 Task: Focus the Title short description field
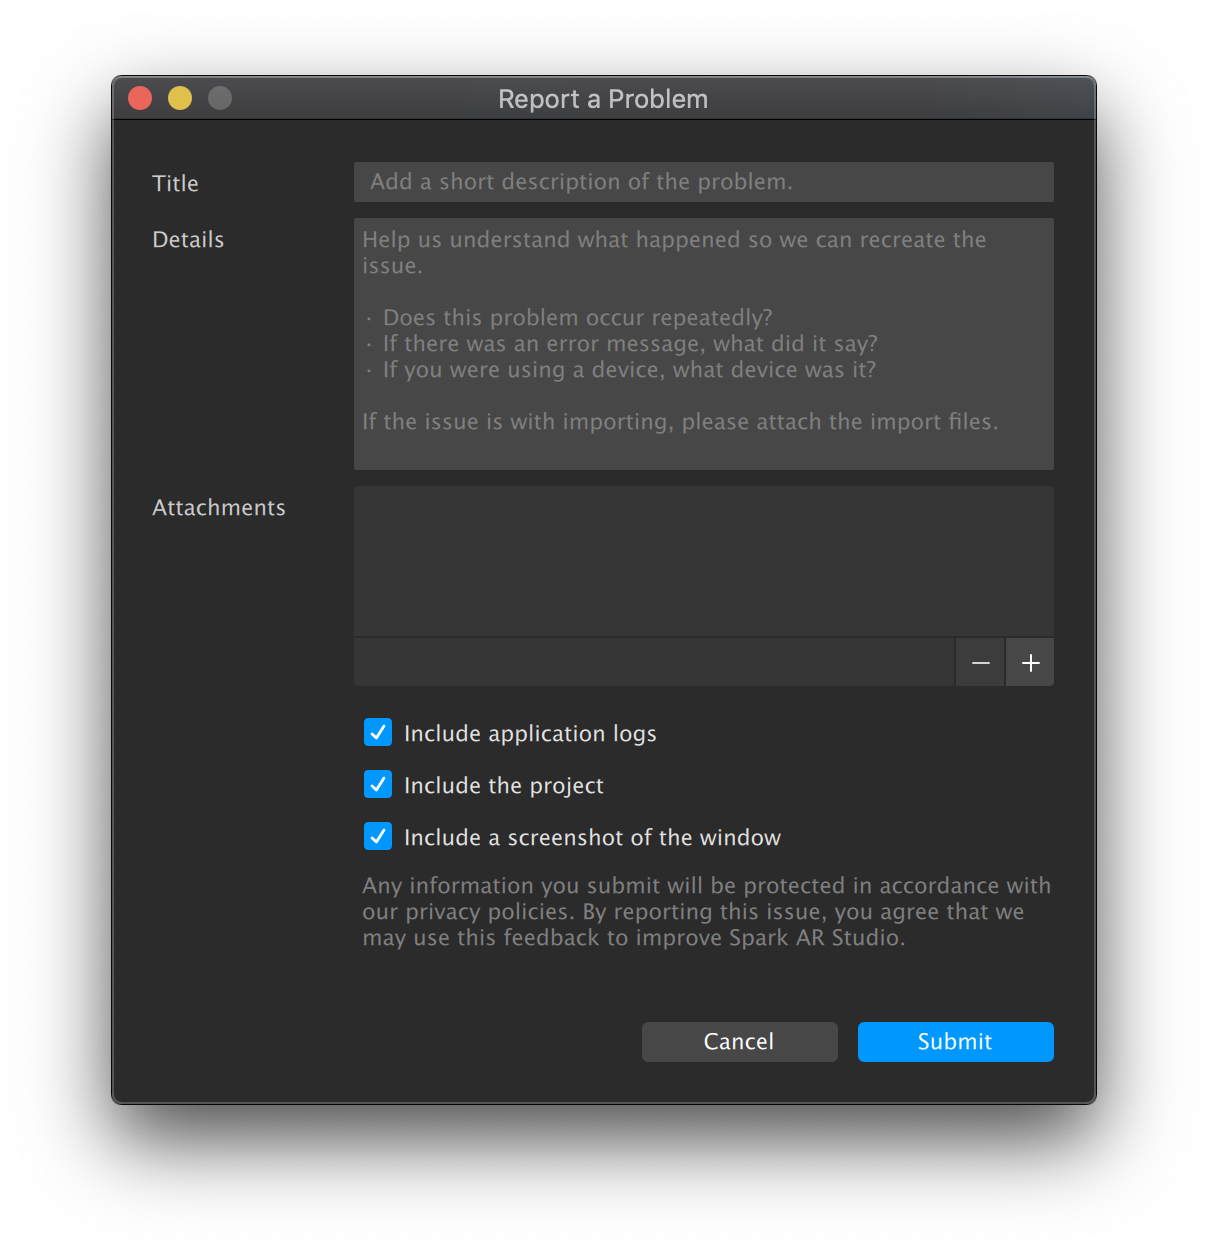(703, 182)
